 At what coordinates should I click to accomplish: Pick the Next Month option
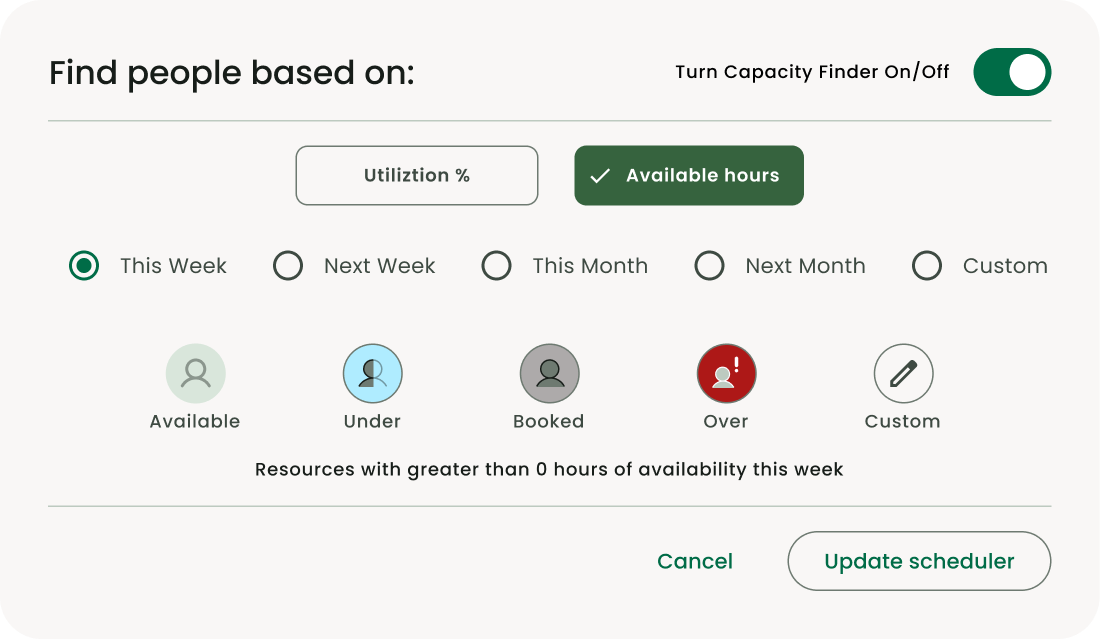click(710, 265)
